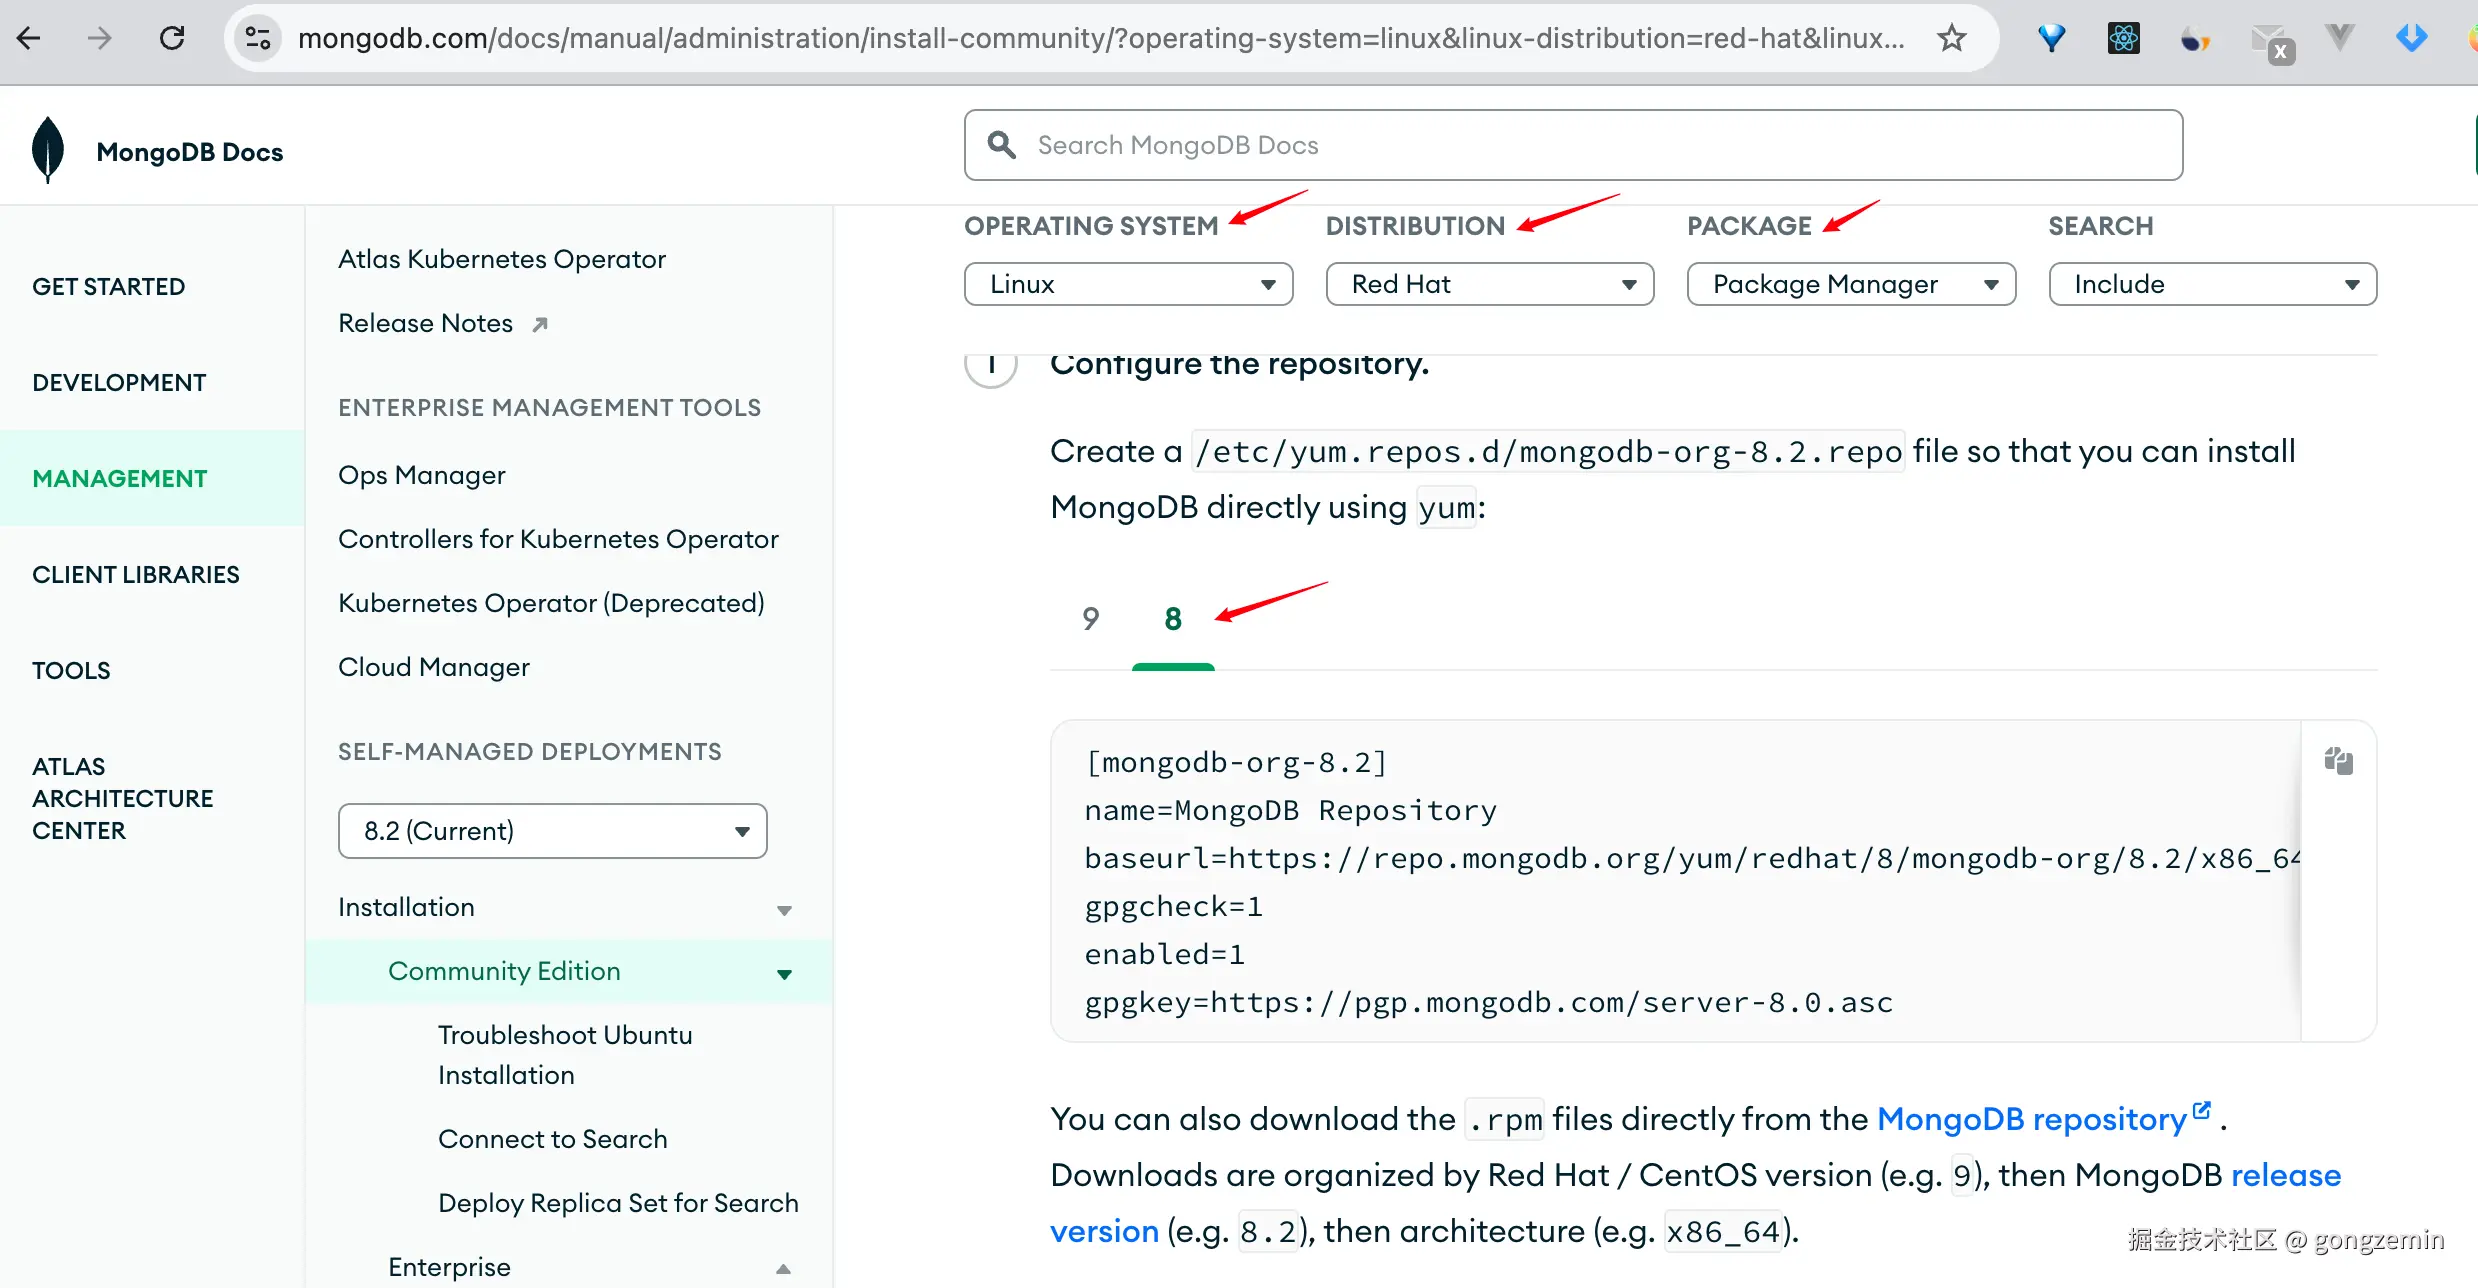Click the Search MongoDB Docs field
The width and height of the screenshot is (2478, 1288).
point(1573,145)
